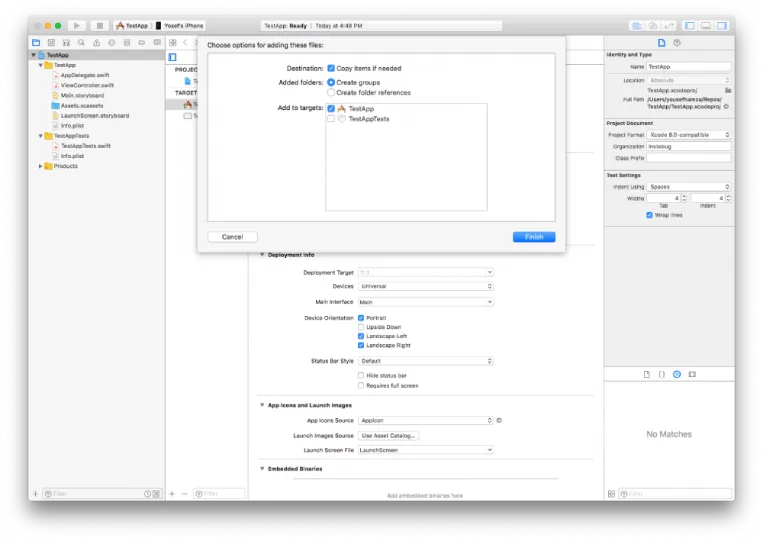
Task: Expand the Products folder
Action: click(40, 166)
